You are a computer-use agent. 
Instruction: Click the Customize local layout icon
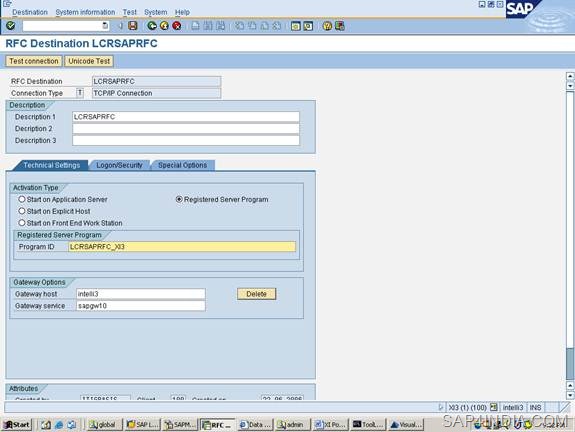coord(340,26)
